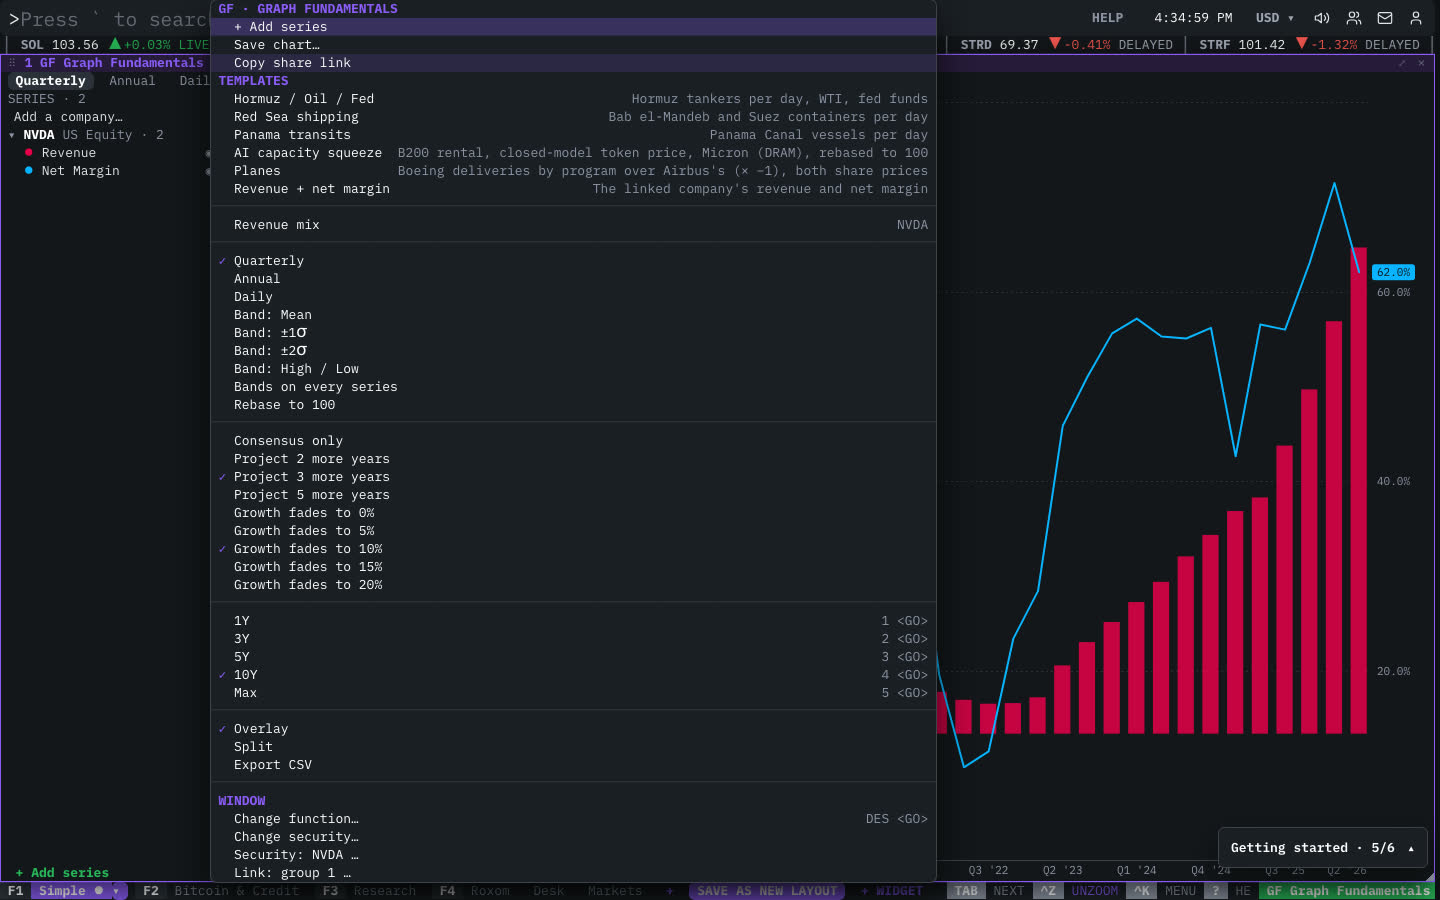Choose the 10Y range option

(573, 675)
